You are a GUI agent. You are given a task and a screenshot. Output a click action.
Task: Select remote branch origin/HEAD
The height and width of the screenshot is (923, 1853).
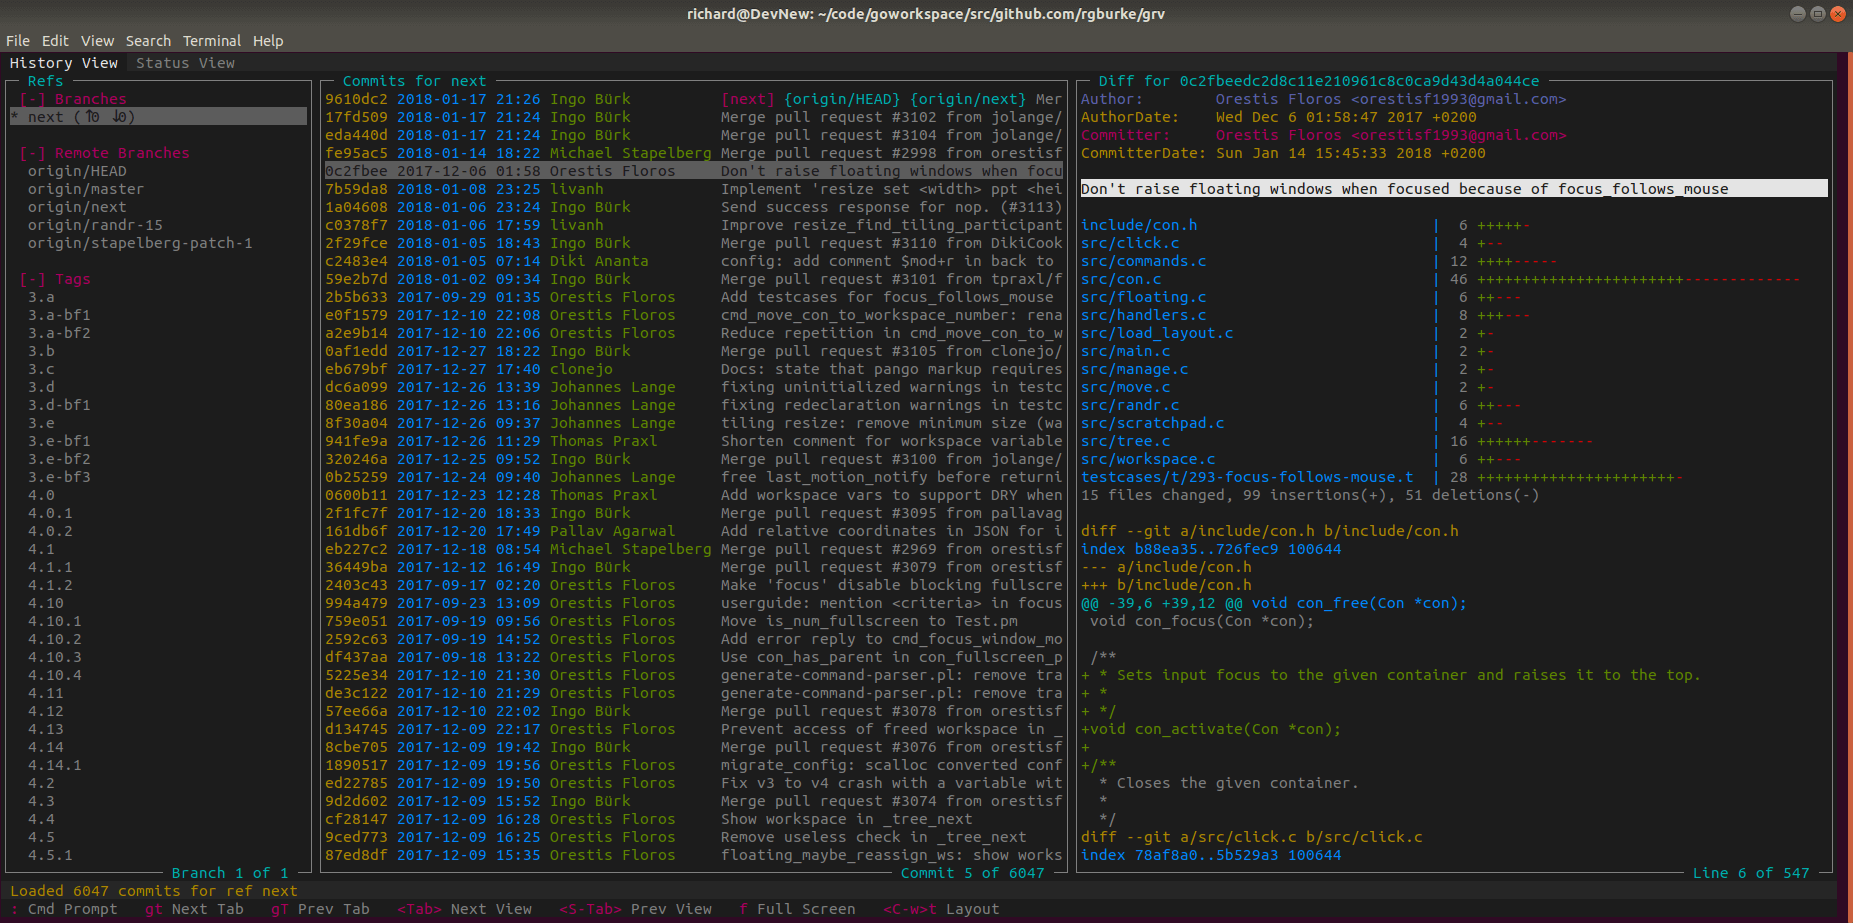tap(77, 171)
